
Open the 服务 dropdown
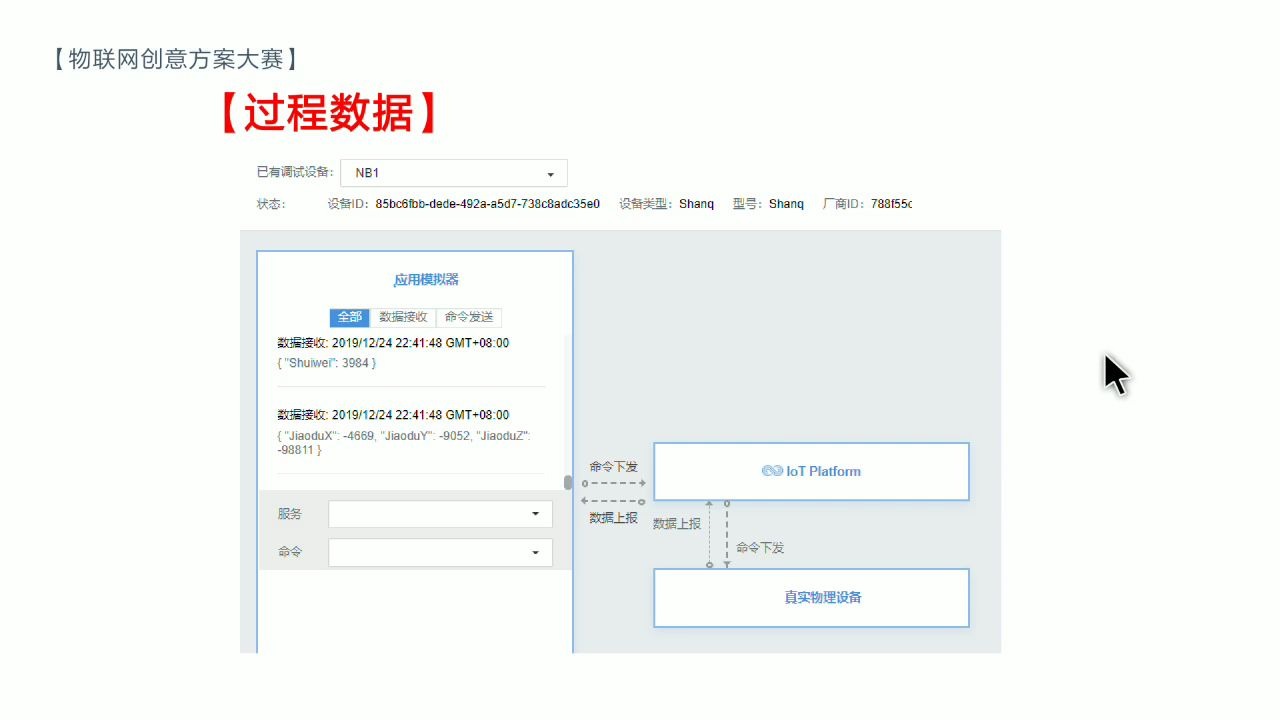(x=440, y=514)
